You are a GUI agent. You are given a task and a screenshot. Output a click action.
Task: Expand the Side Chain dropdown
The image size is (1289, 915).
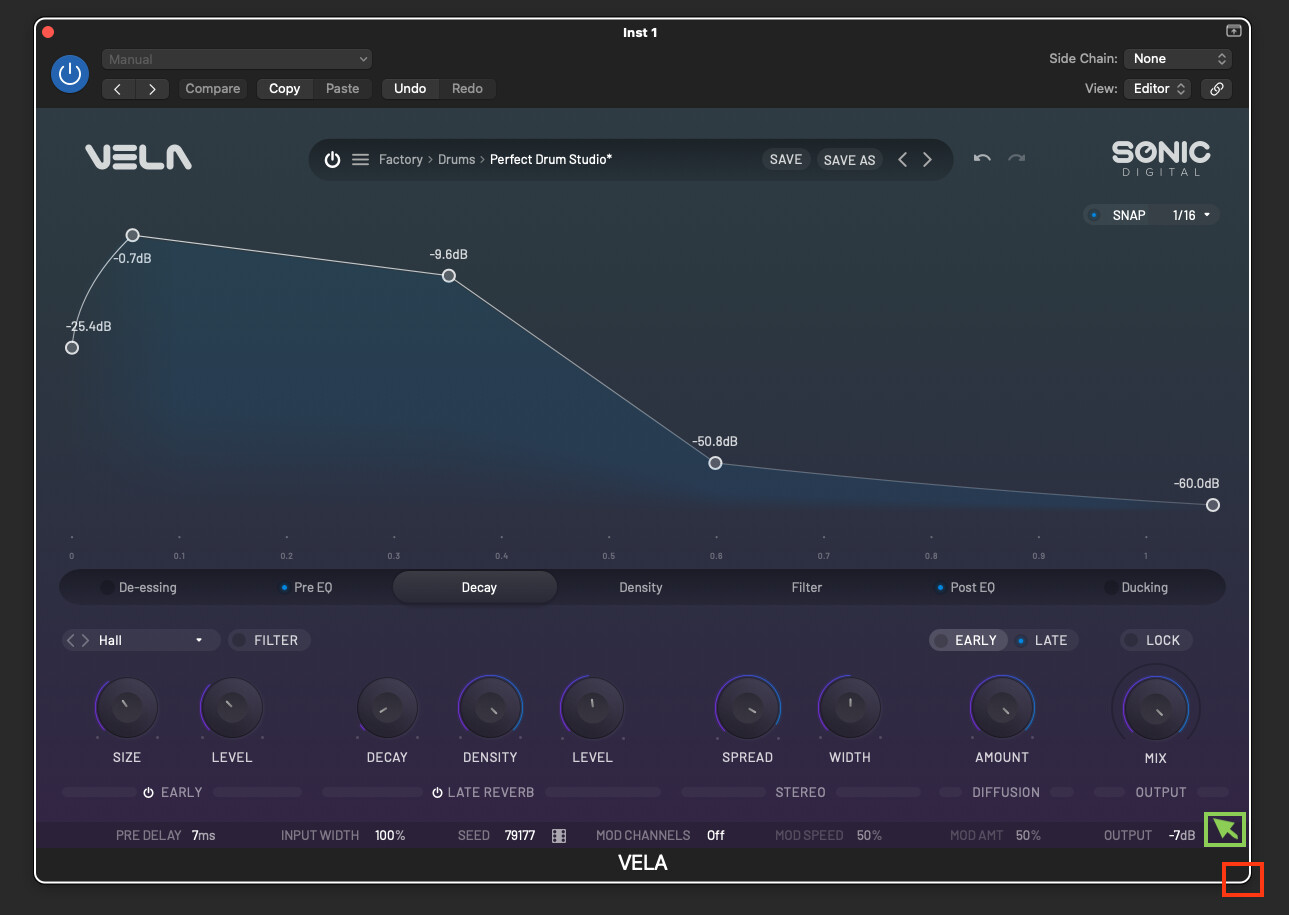pyautogui.click(x=1177, y=59)
